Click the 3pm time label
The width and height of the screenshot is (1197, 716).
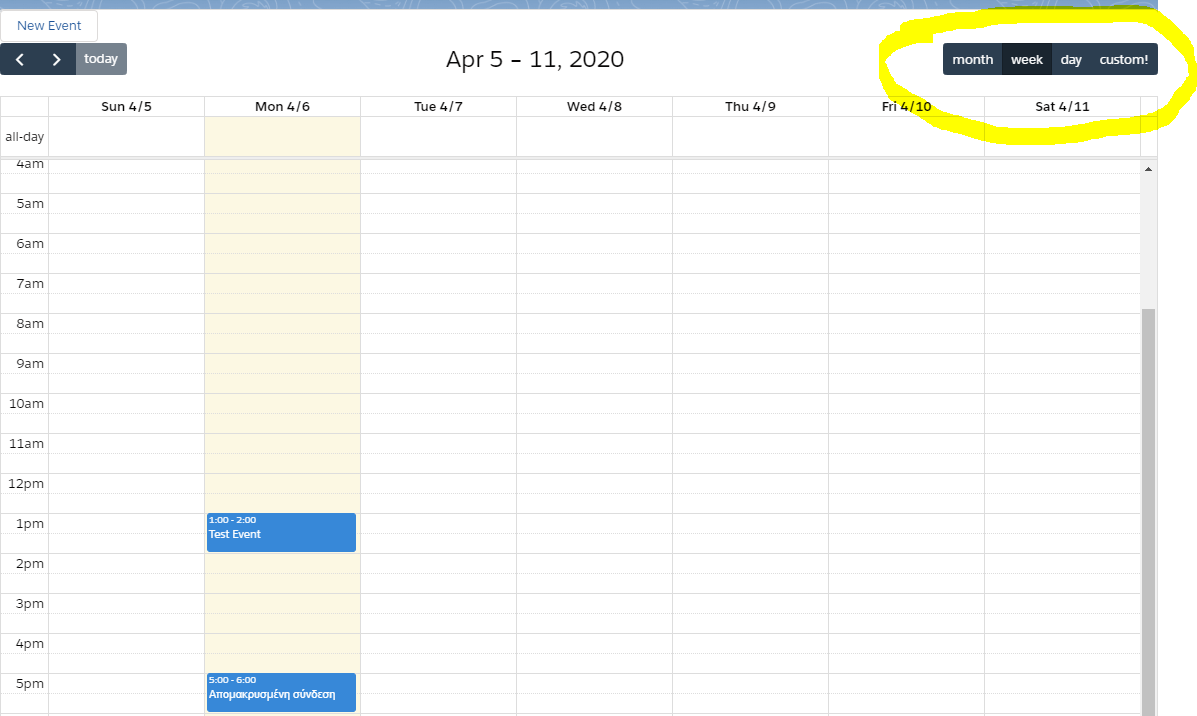tap(30, 604)
